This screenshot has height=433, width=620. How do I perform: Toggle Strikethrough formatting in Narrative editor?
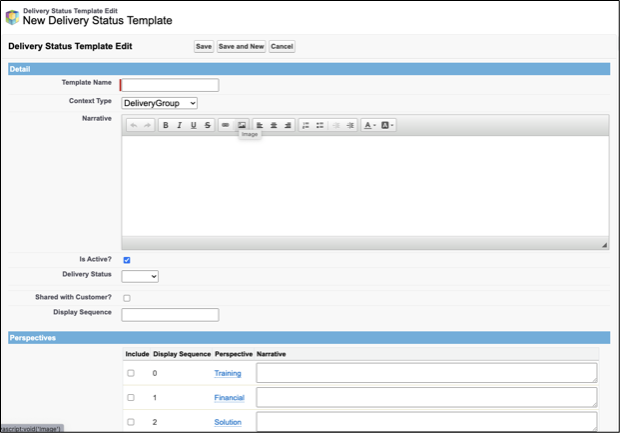tap(208, 125)
